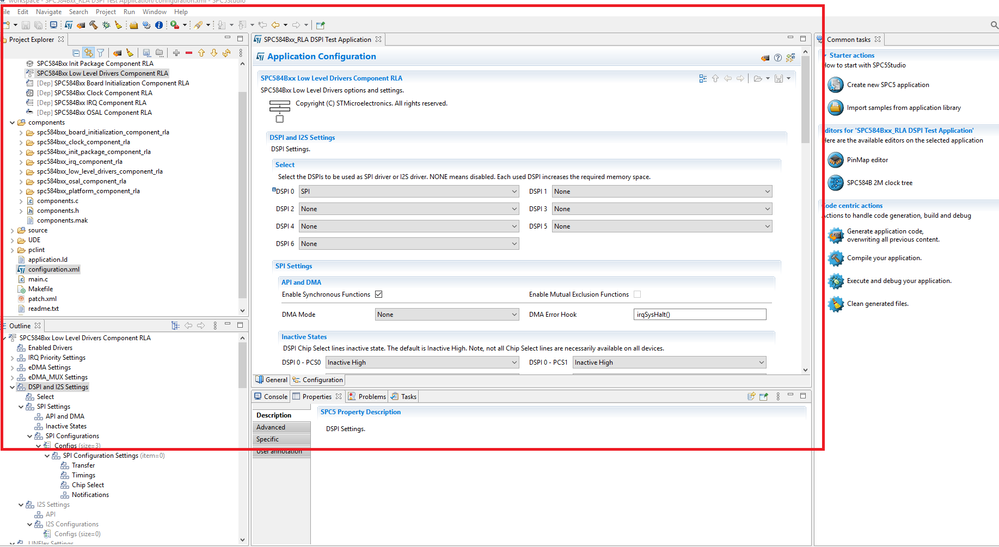This screenshot has width=999, height=547.
Task: Open the Navigate menu
Action: [48, 11]
